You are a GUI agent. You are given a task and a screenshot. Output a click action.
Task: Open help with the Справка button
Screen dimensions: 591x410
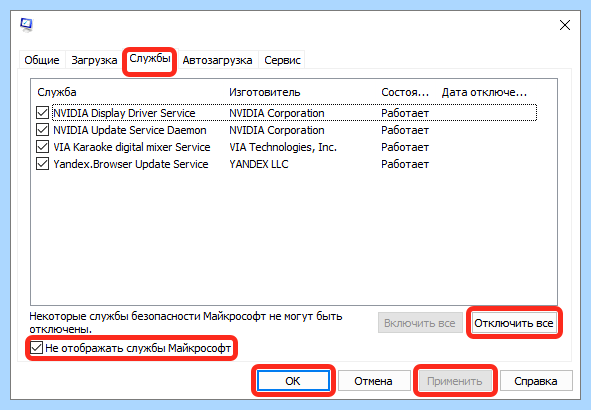coord(536,381)
